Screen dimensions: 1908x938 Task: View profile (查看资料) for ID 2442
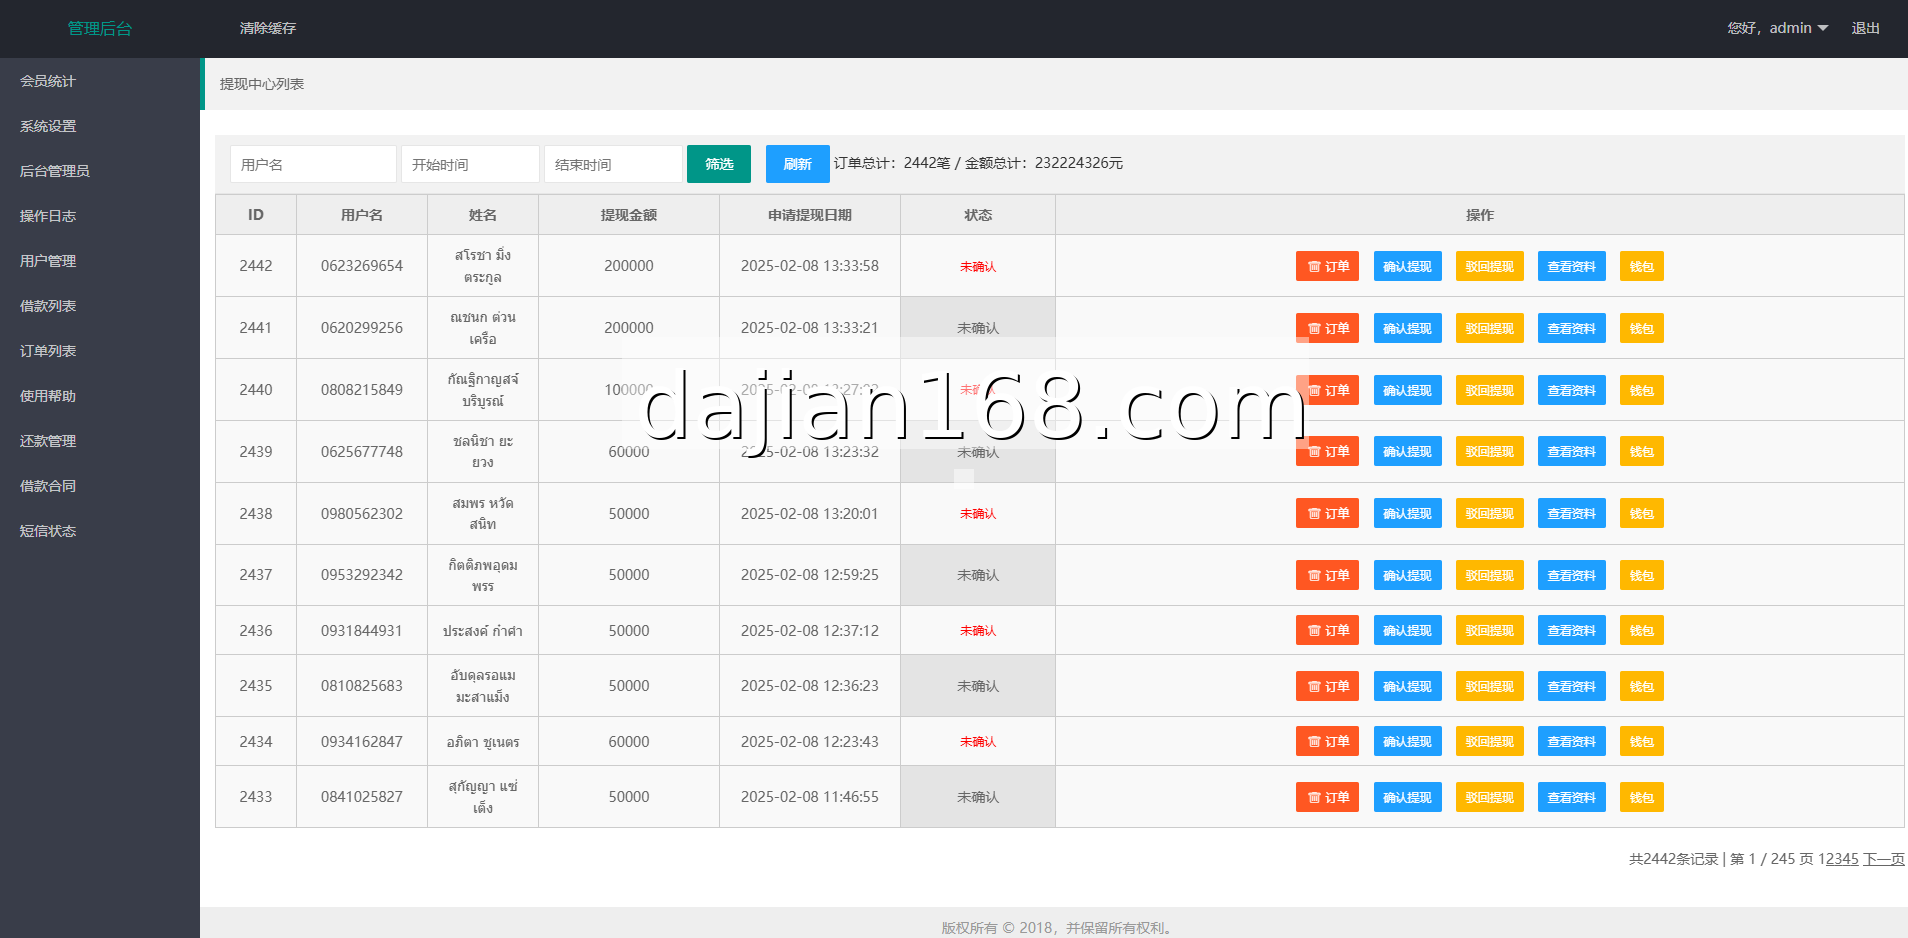(1571, 266)
